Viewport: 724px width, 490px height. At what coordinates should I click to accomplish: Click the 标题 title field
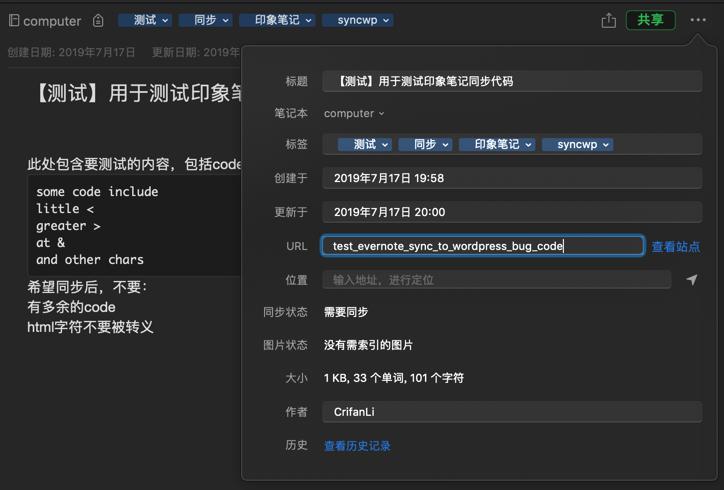(x=512, y=82)
